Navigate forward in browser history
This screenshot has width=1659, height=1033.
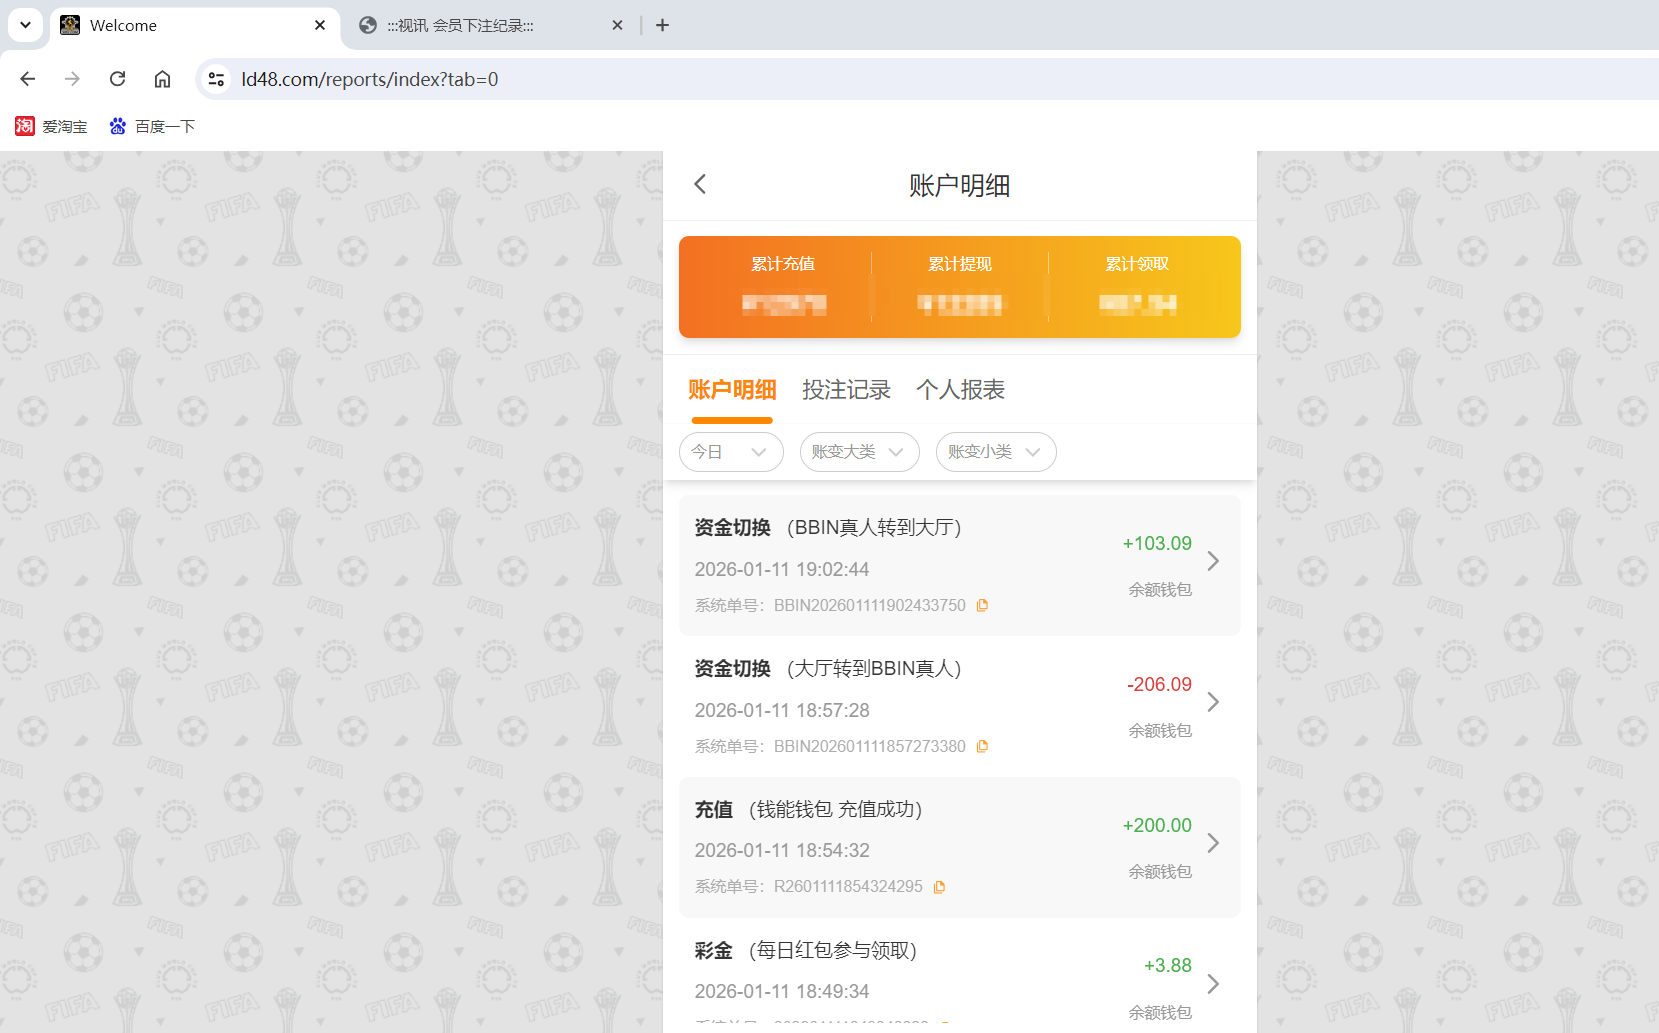(72, 79)
